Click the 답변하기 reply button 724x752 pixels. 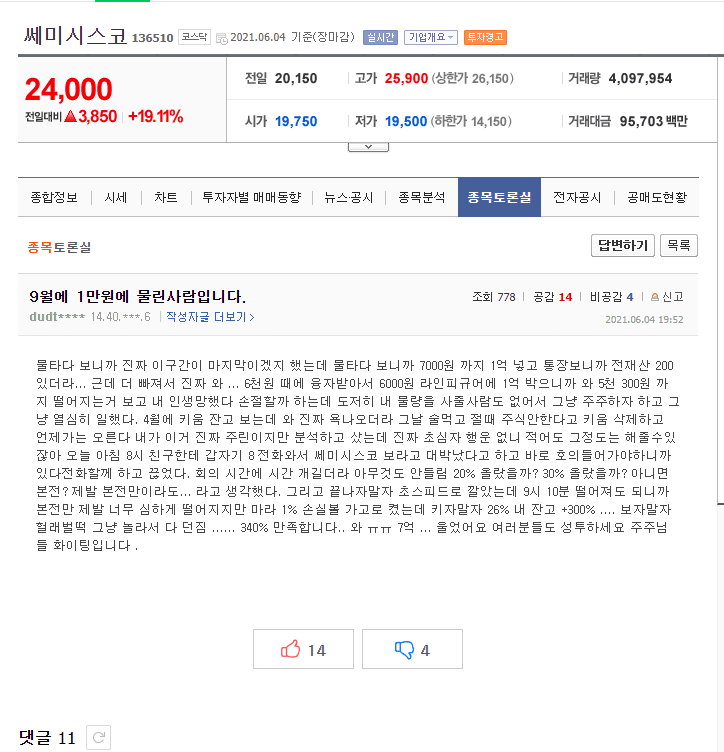point(623,245)
